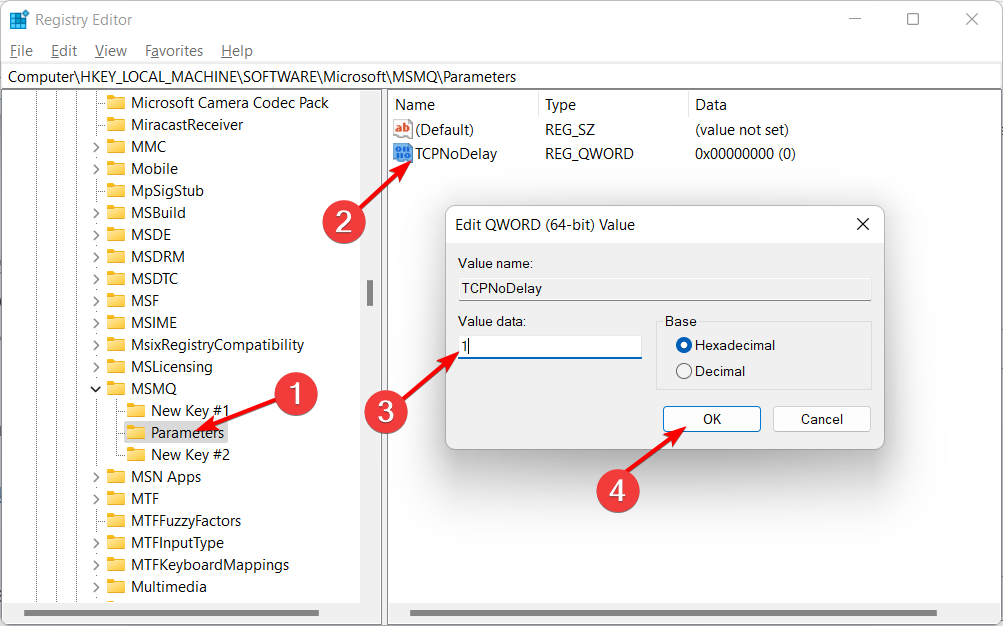Expand the Mobile tree node

[x=96, y=169]
